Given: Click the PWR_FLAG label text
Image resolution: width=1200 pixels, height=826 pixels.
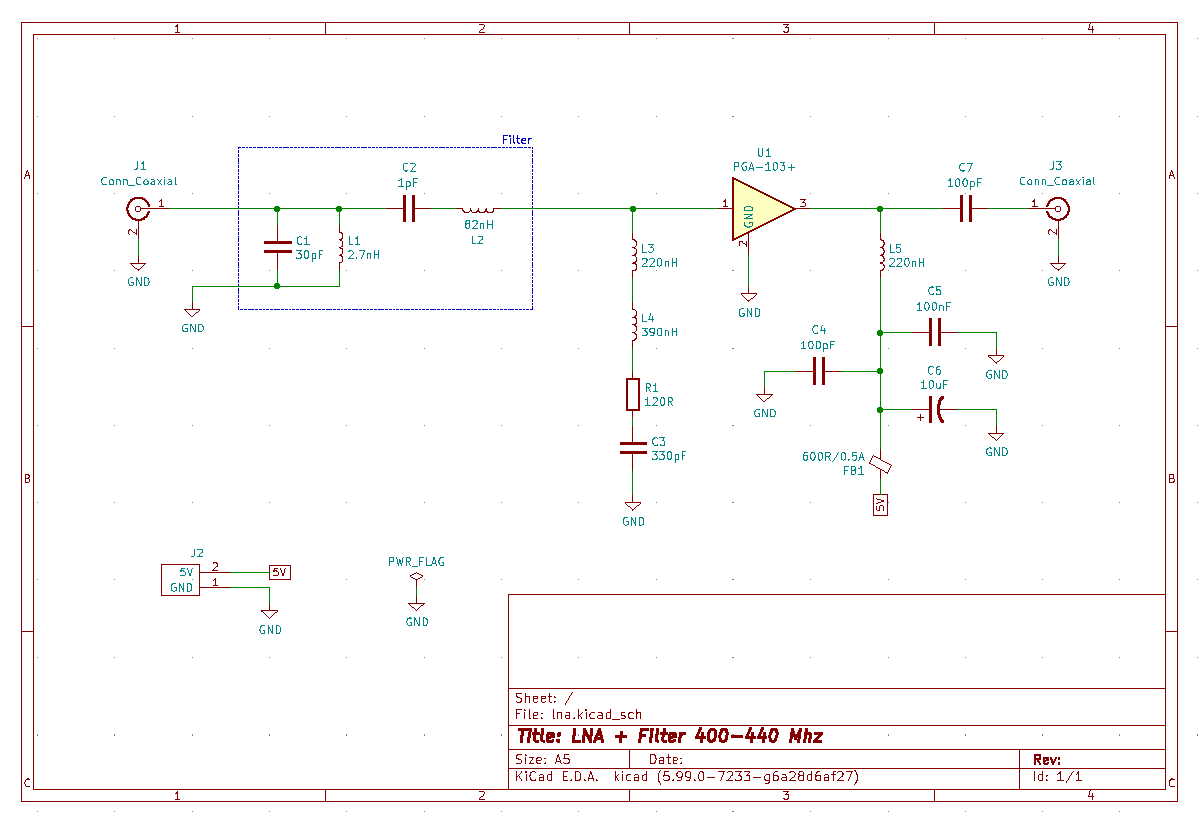Looking at the screenshot, I should pos(417,561).
